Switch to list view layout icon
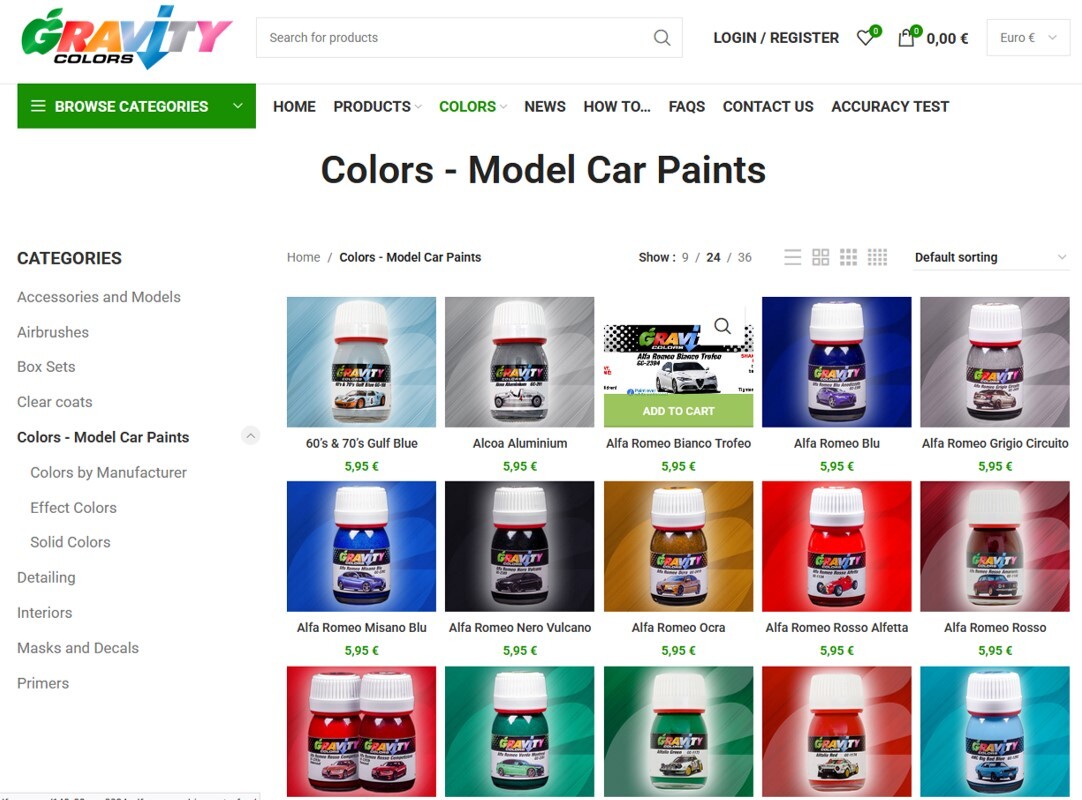Image resolution: width=1082 pixels, height=800 pixels. click(793, 257)
